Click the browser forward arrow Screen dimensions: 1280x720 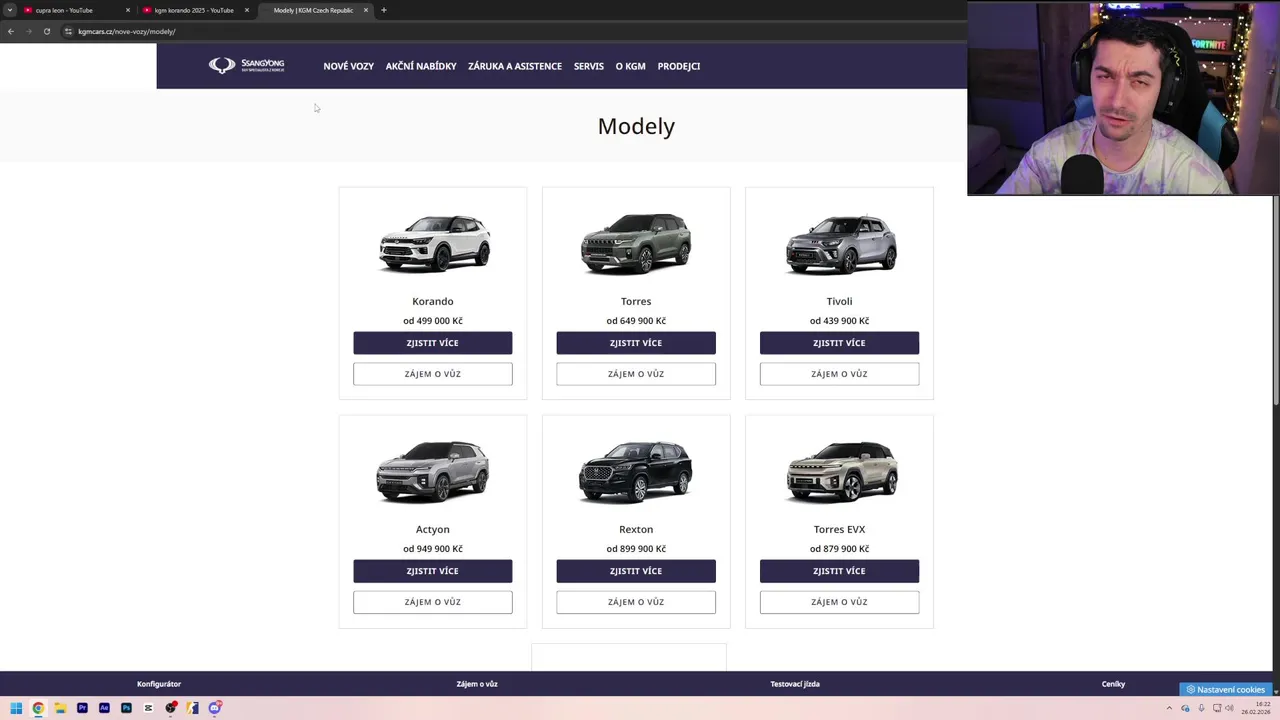click(x=28, y=31)
